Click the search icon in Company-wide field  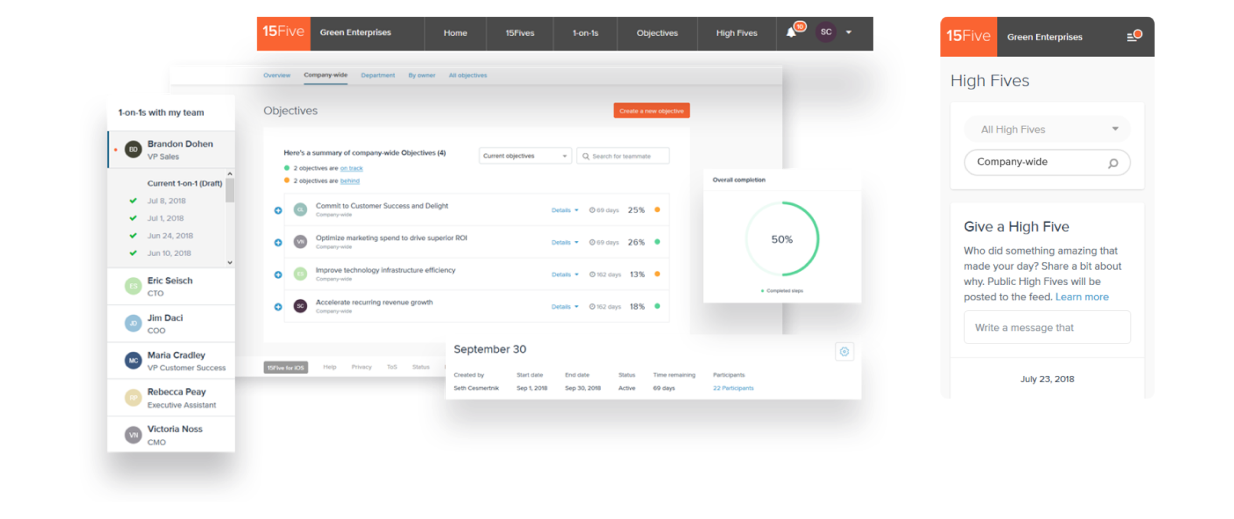[1113, 163]
